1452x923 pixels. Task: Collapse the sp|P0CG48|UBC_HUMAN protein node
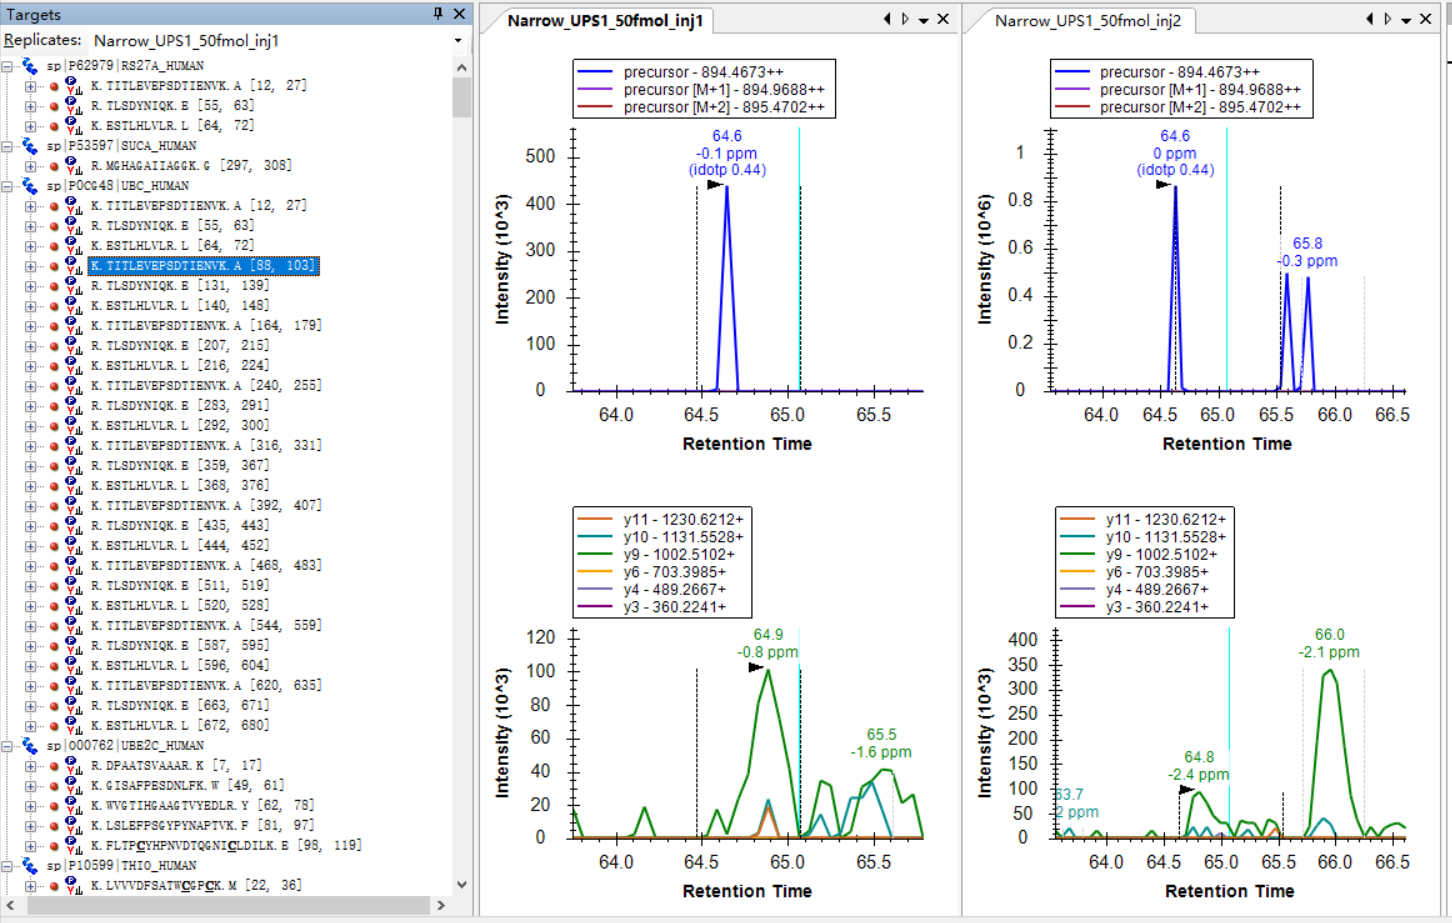(8, 186)
